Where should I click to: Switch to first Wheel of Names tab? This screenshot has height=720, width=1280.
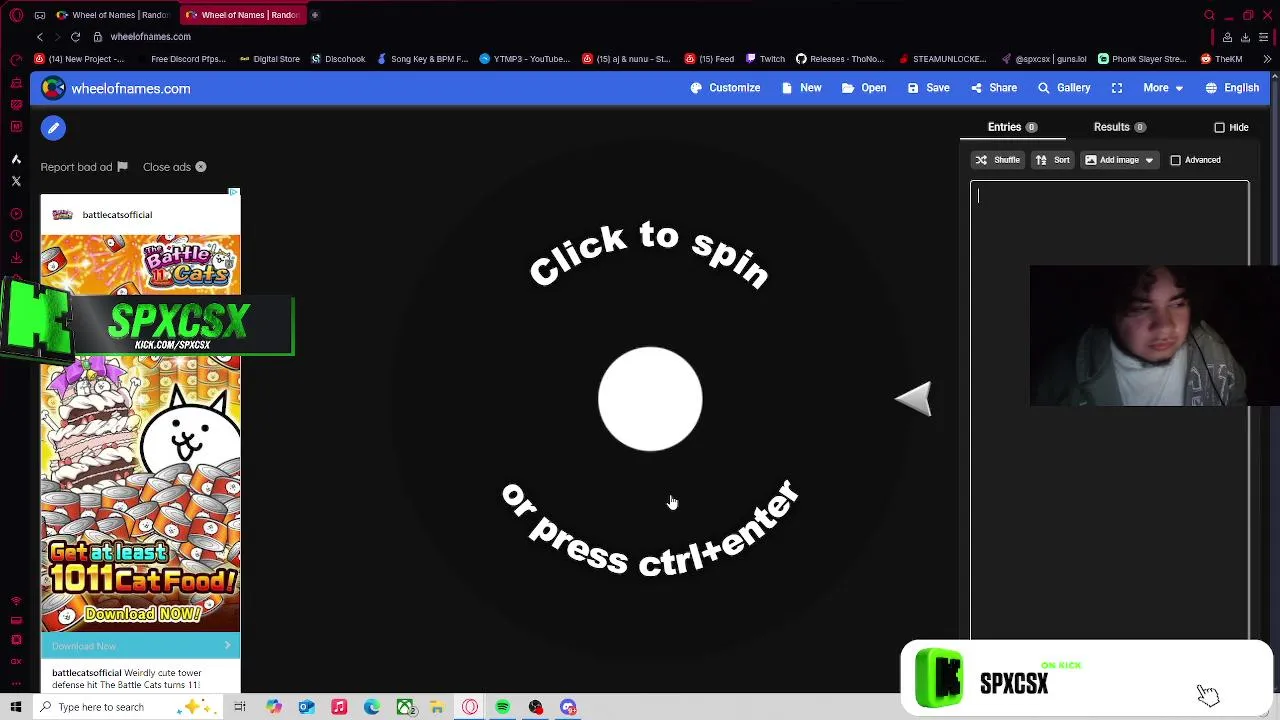[113, 15]
